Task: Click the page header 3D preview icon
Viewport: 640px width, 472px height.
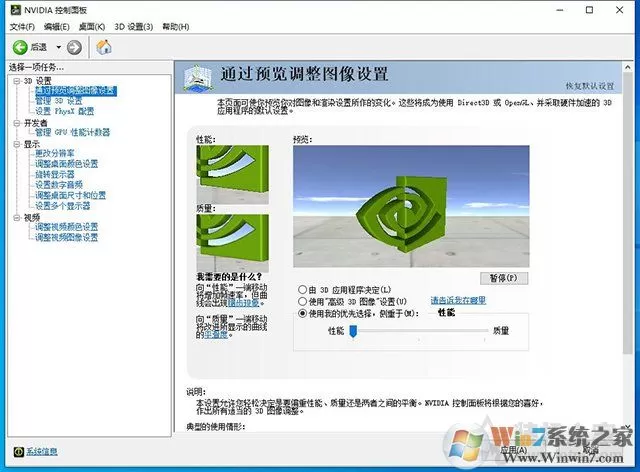Action: point(198,78)
